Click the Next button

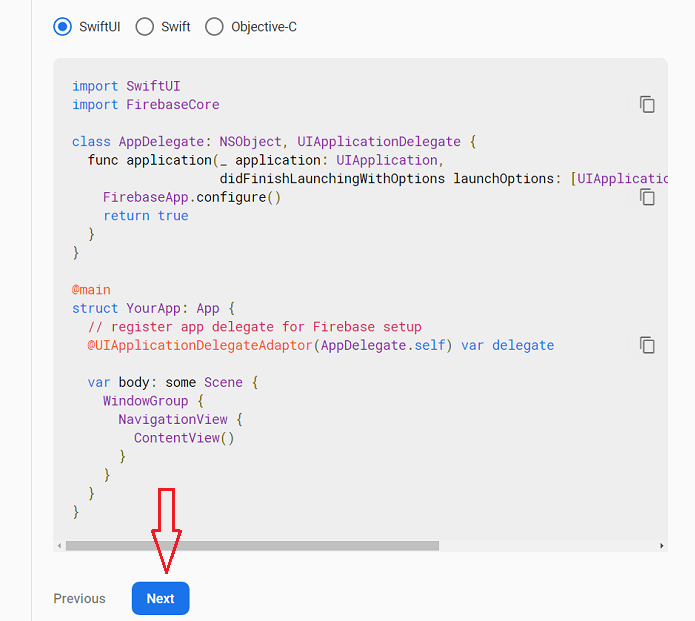(x=160, y=598)
